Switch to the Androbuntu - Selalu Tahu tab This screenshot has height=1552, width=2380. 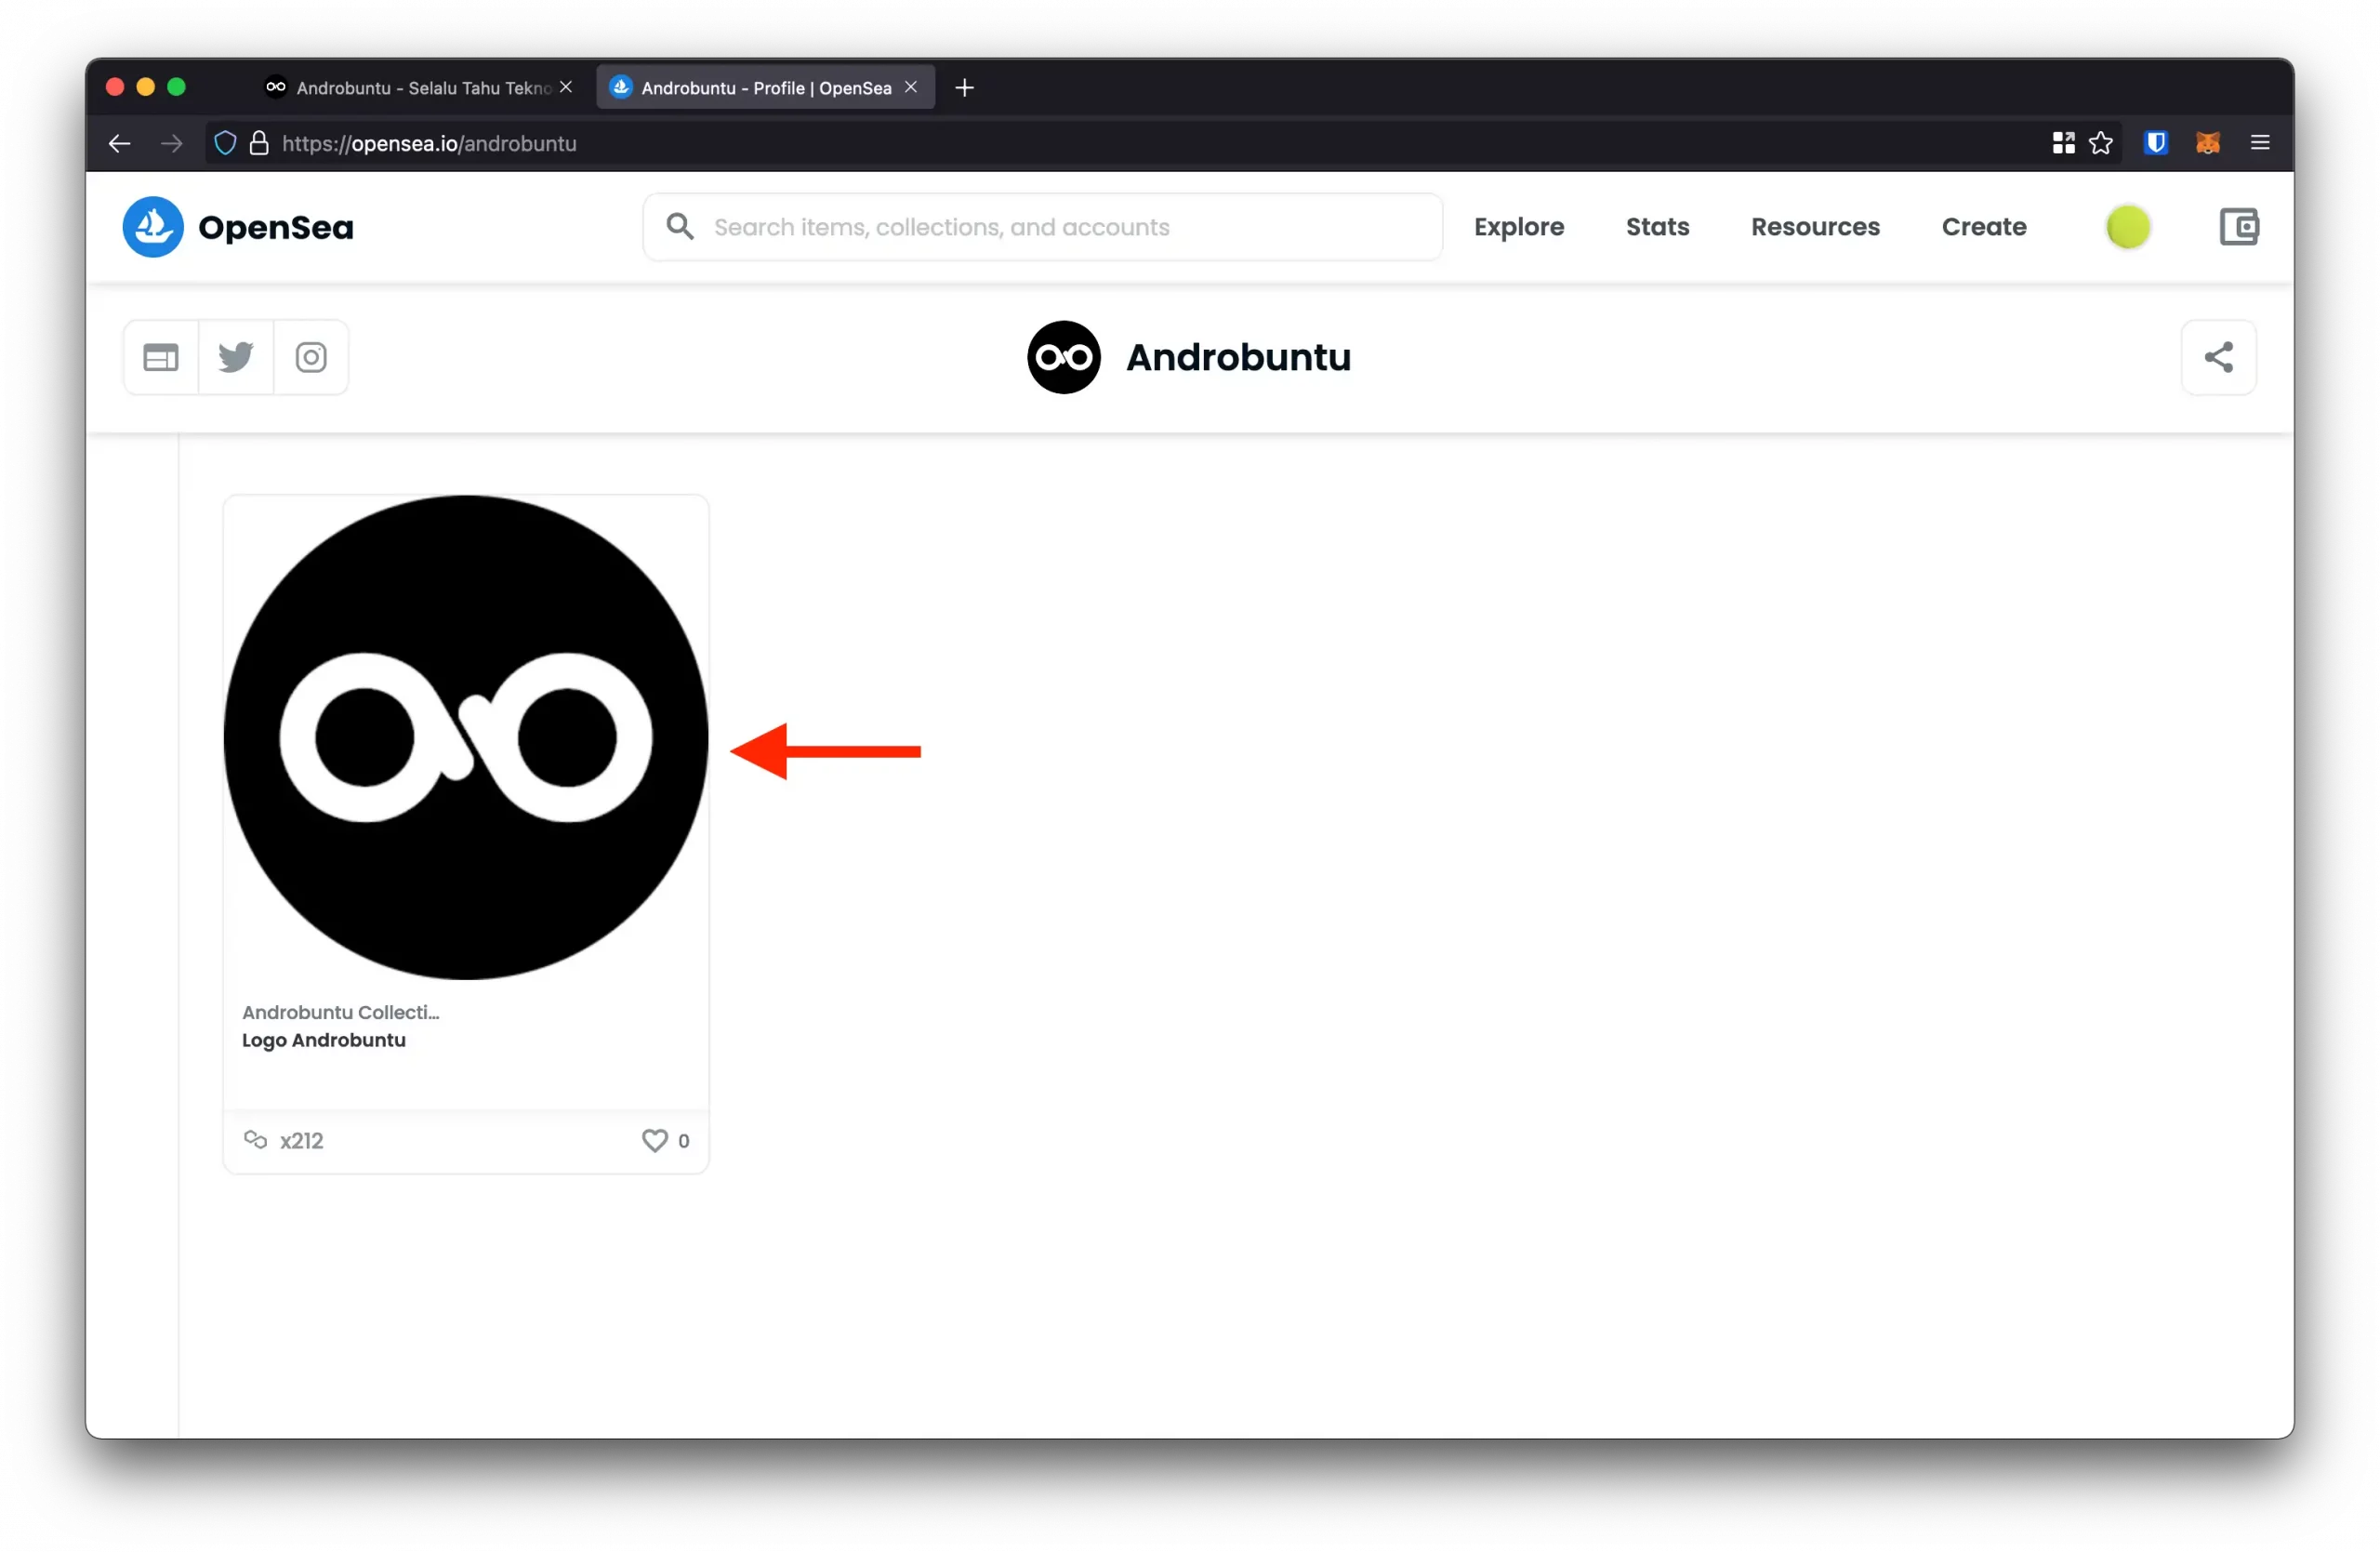click(x=420, y=88)
